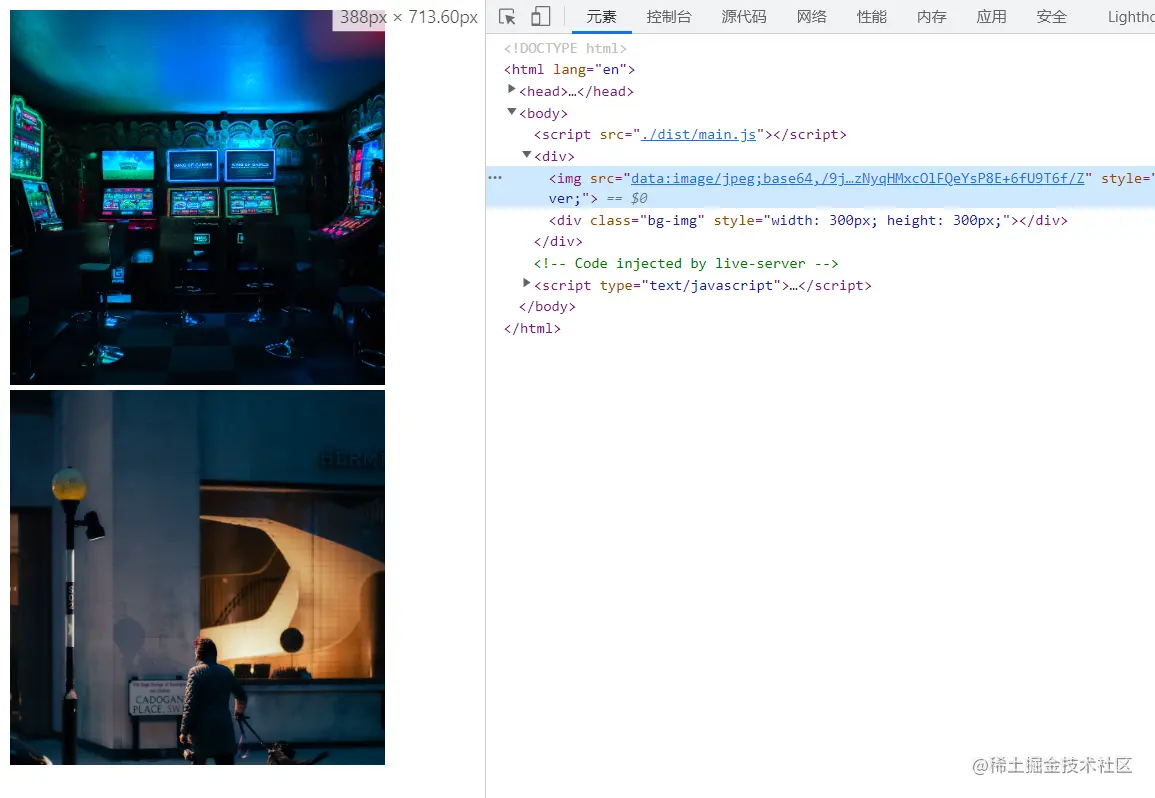Viewport: 1155px width, 798px height.
Task: Expand the head element node
Action: tap(511, 90)
